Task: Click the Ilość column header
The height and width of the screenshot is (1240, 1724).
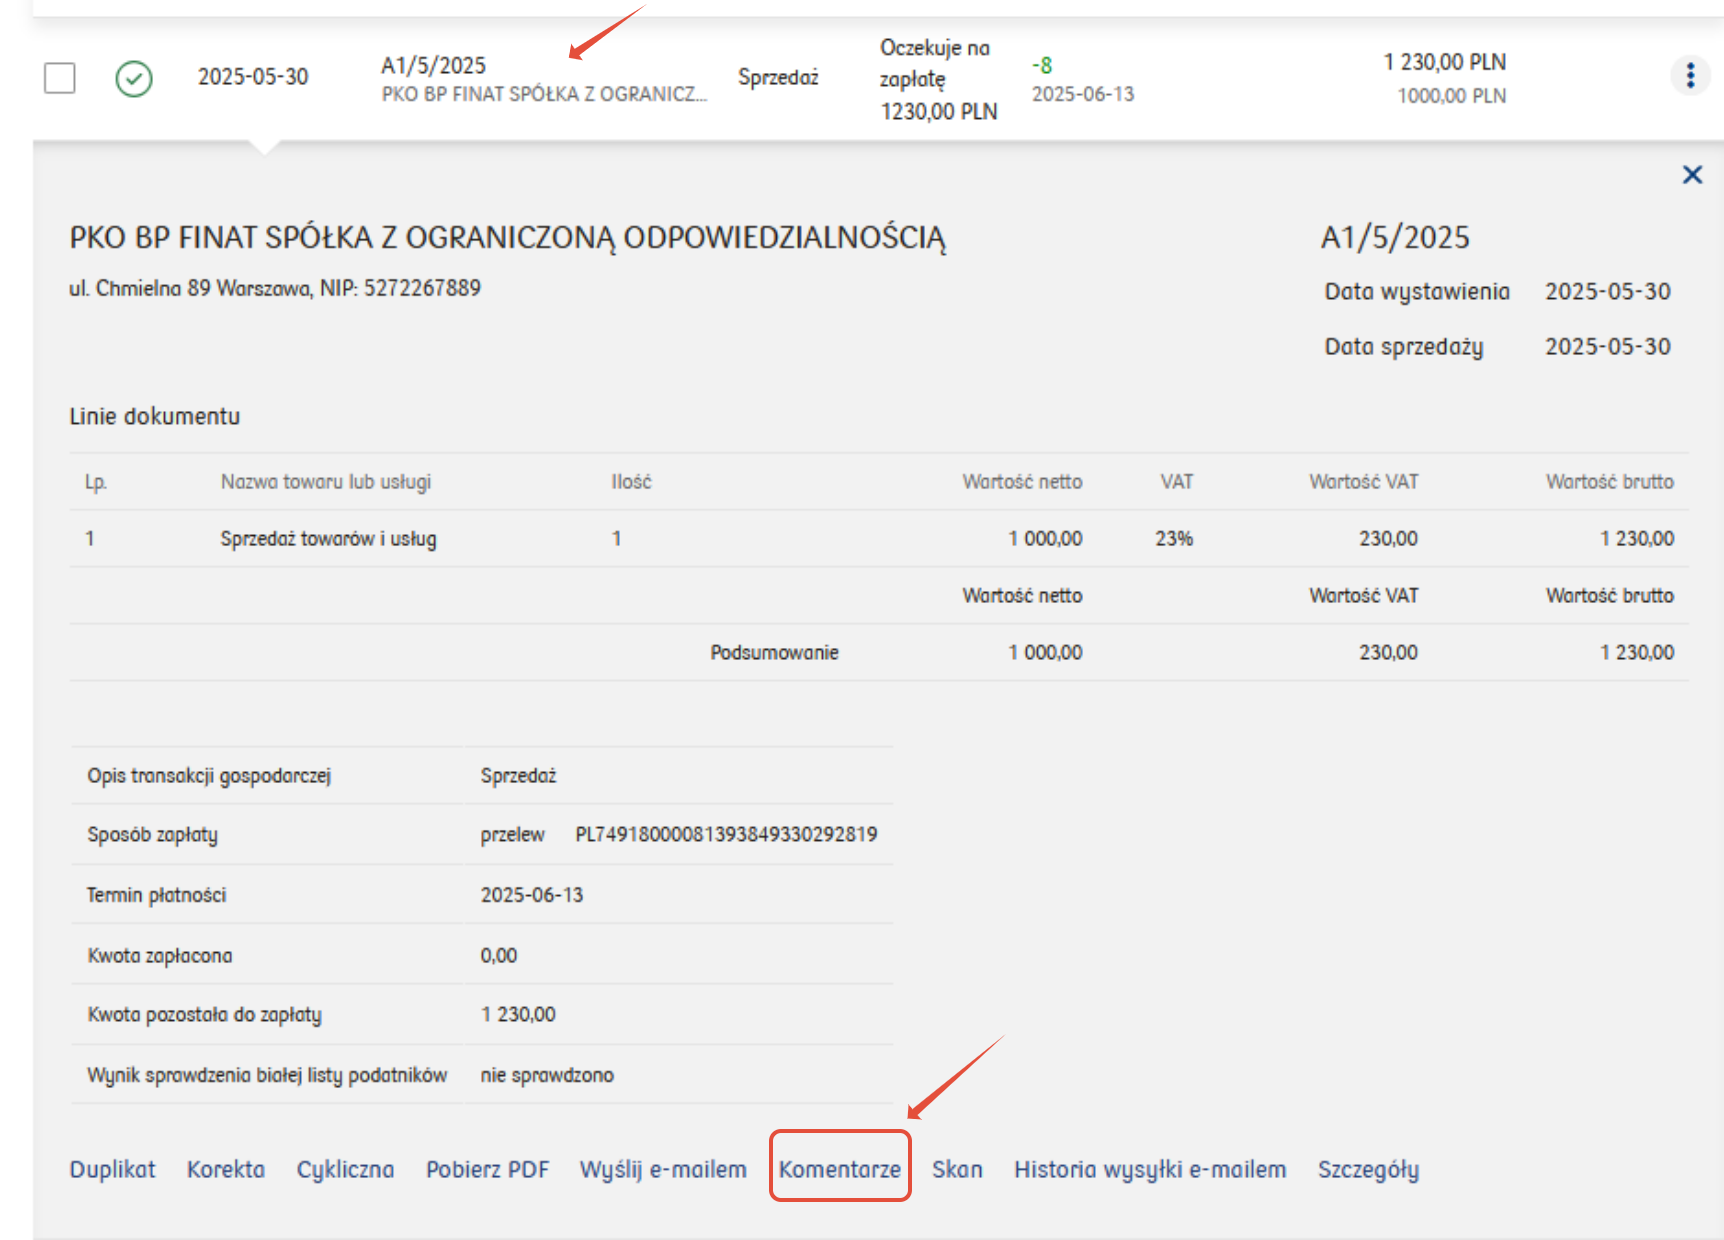Action: click(x=631, y=482)
